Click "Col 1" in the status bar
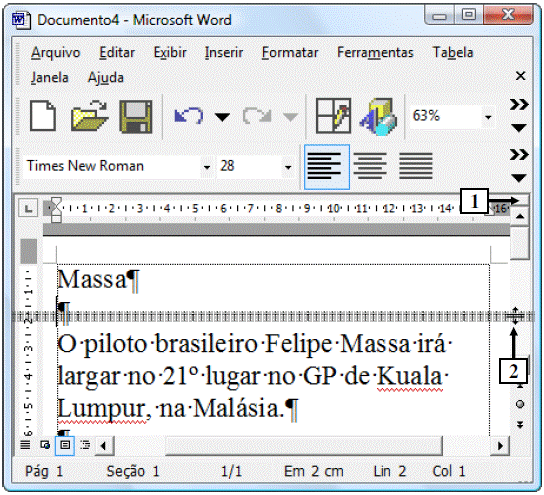 point(449,472)
